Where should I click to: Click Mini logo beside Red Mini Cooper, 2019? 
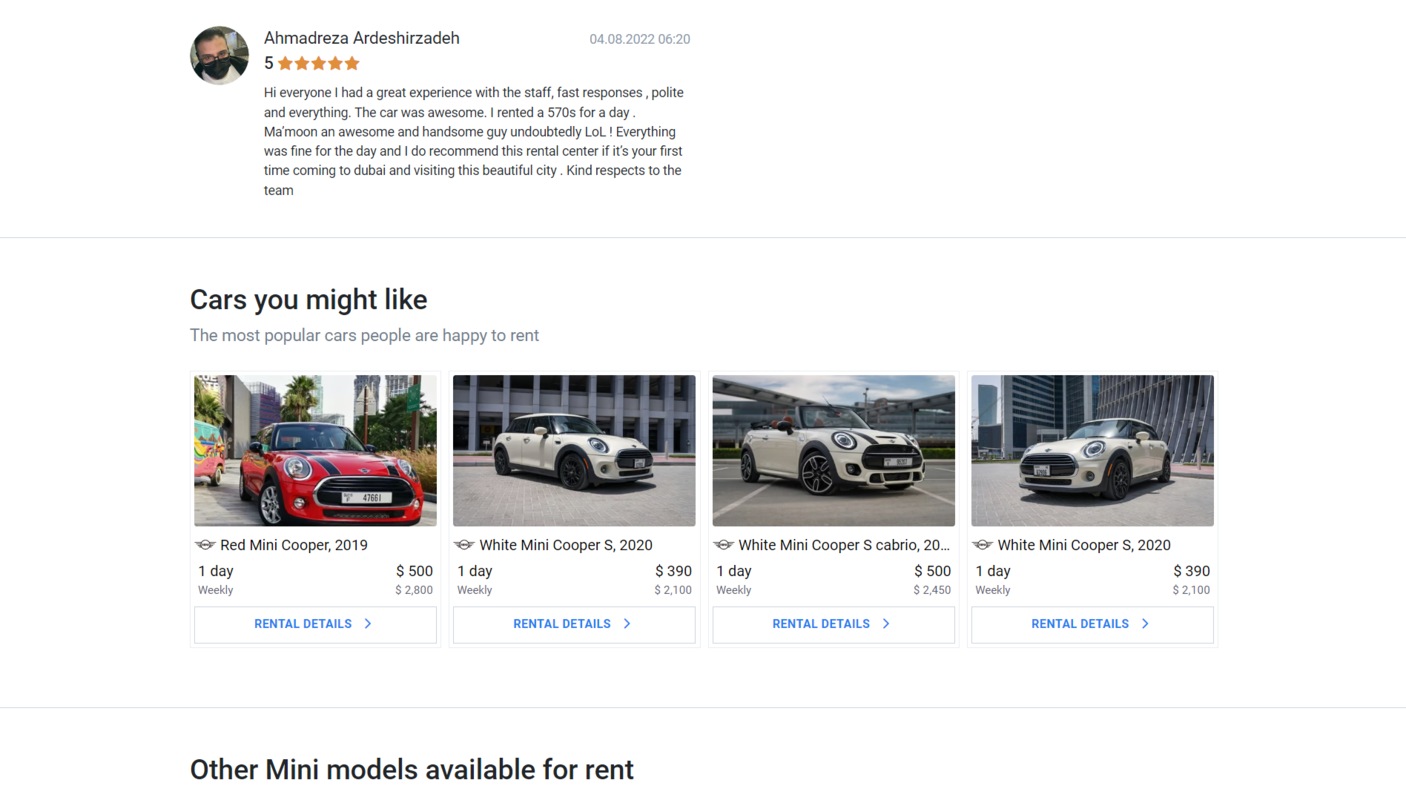coord(205,545)
